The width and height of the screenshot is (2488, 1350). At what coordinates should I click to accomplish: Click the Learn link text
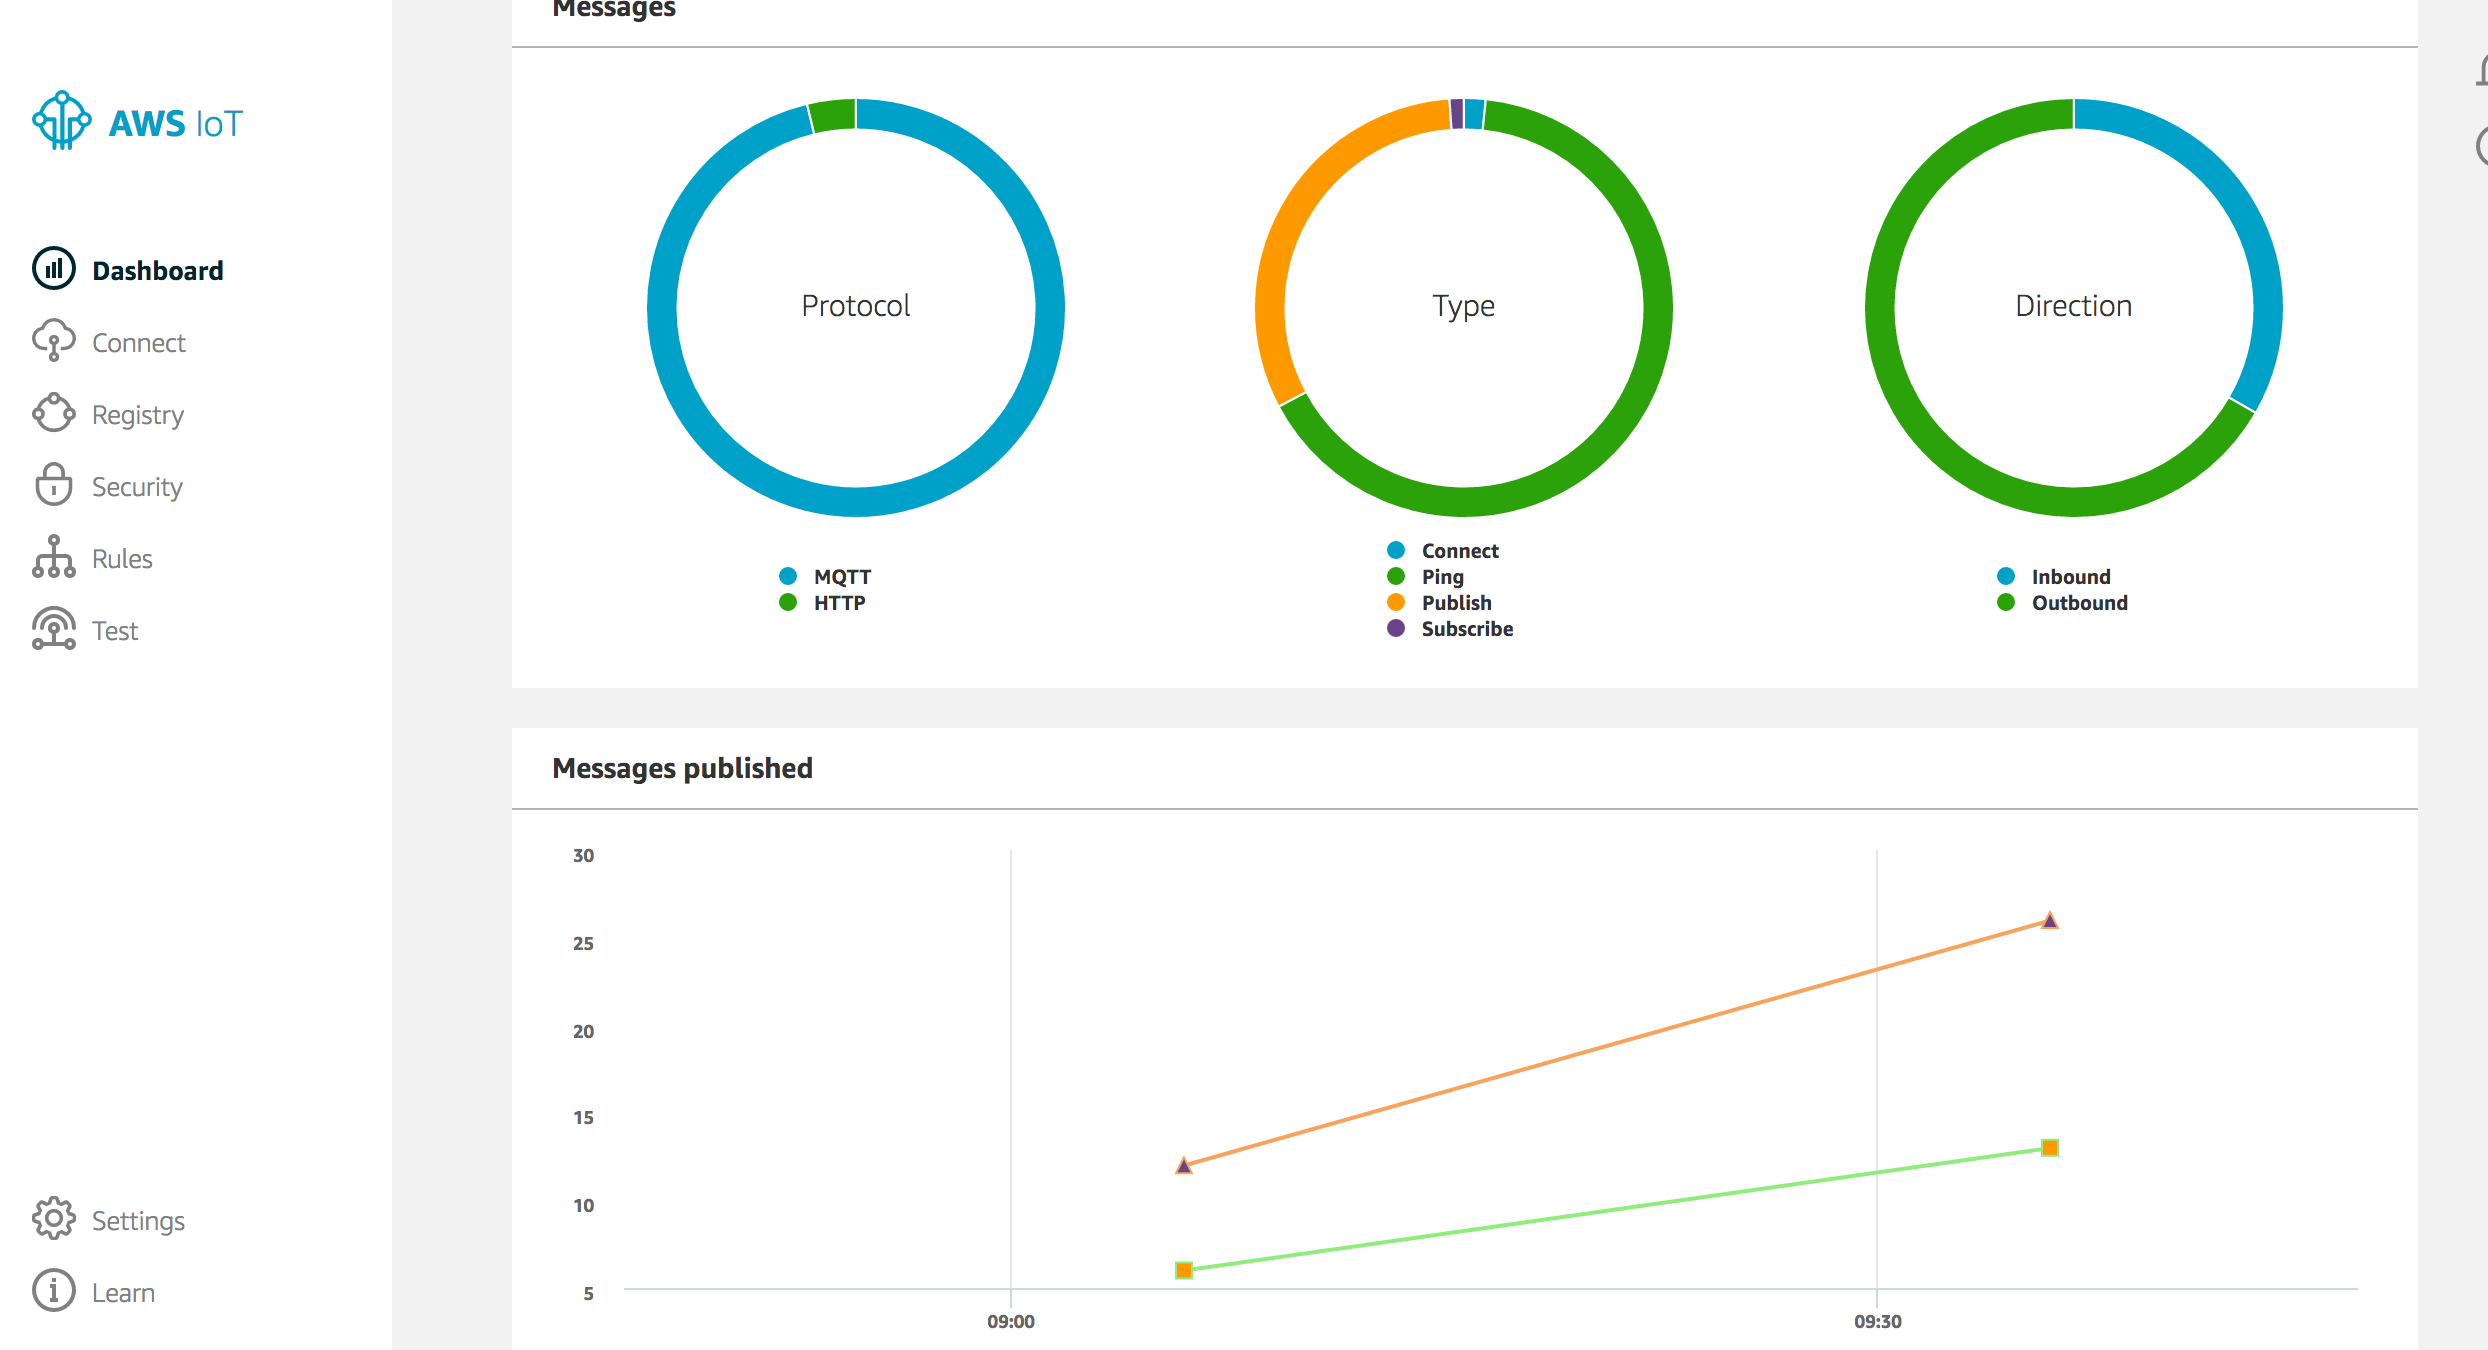pyautogui.click(x=123, y=1293)
